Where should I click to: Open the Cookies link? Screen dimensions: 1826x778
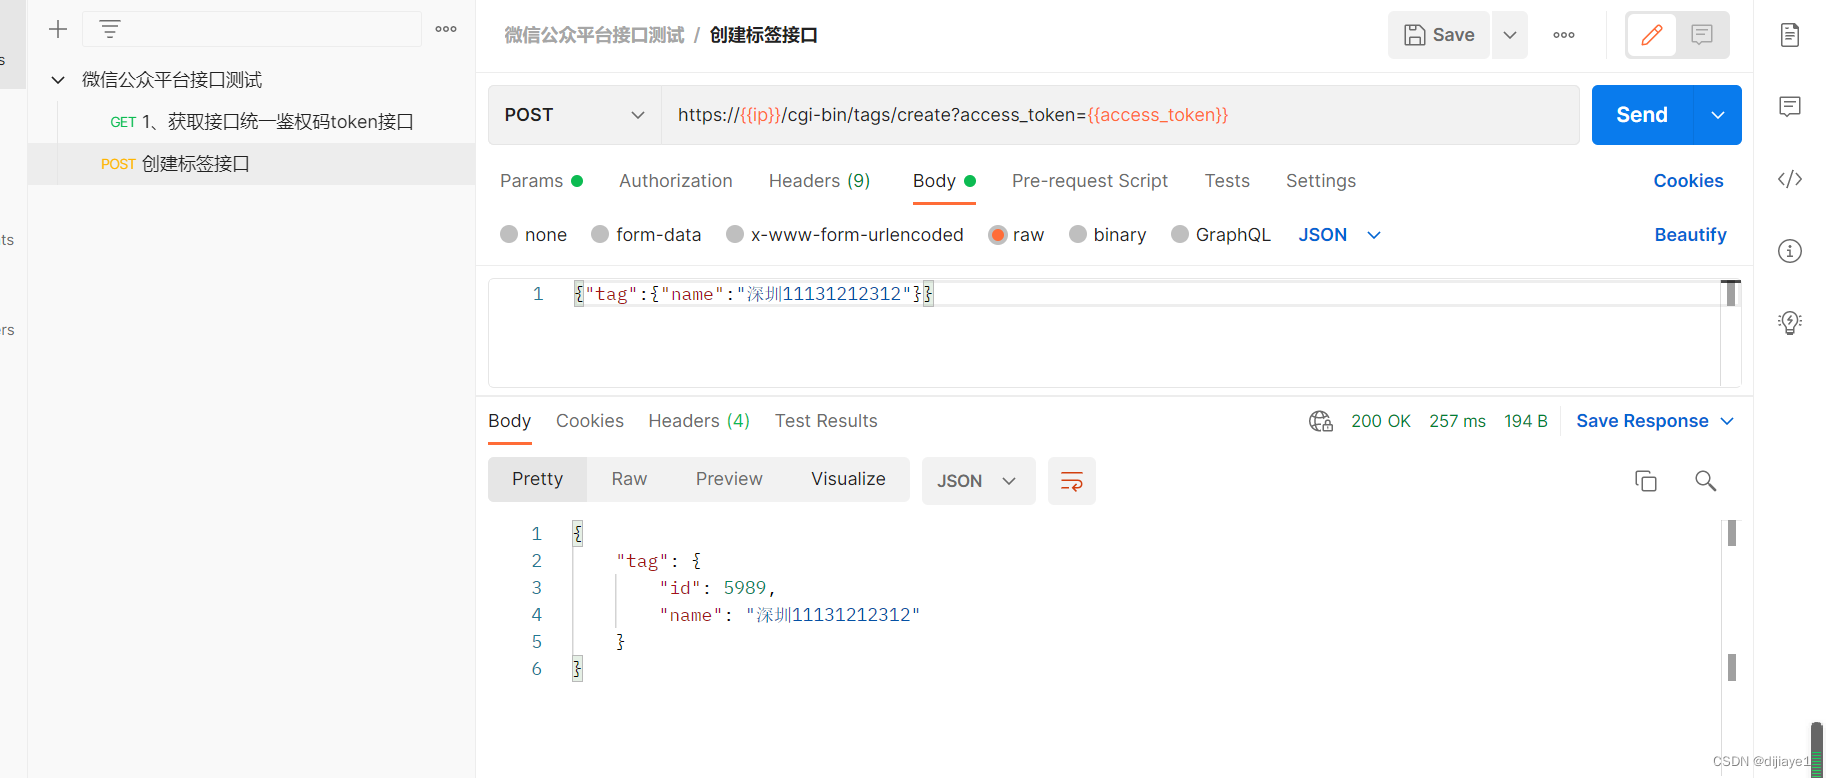tap(1688, 181)
